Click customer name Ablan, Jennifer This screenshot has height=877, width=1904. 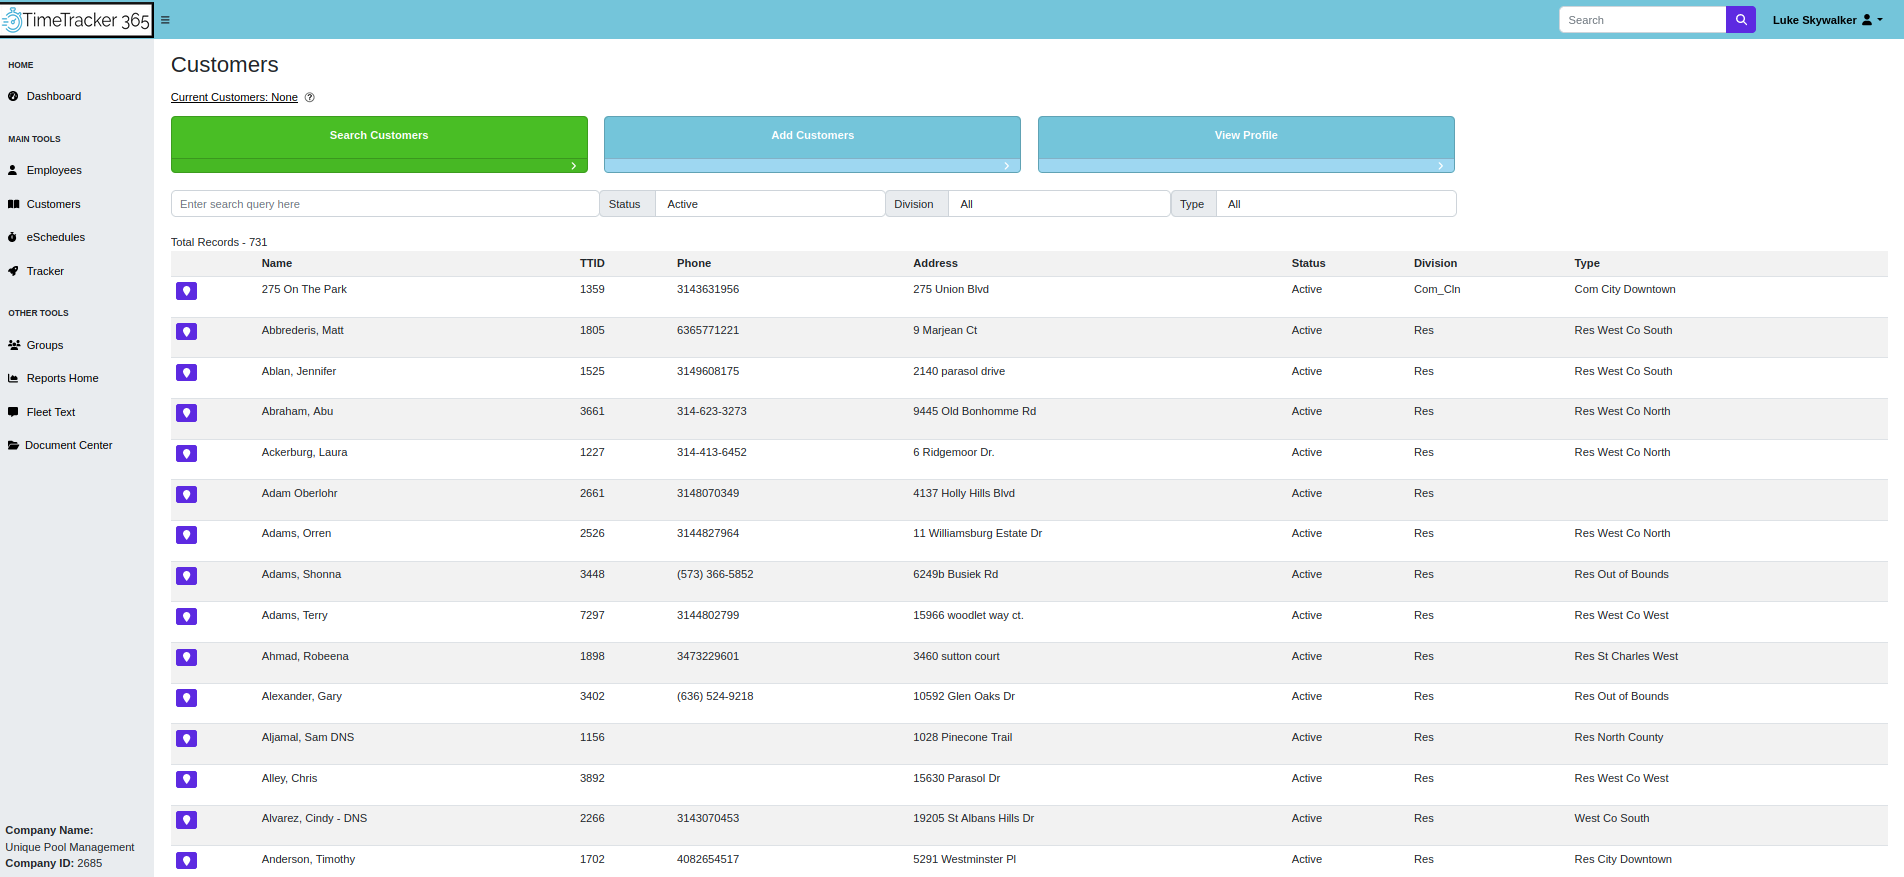click(x=299, y=371)
